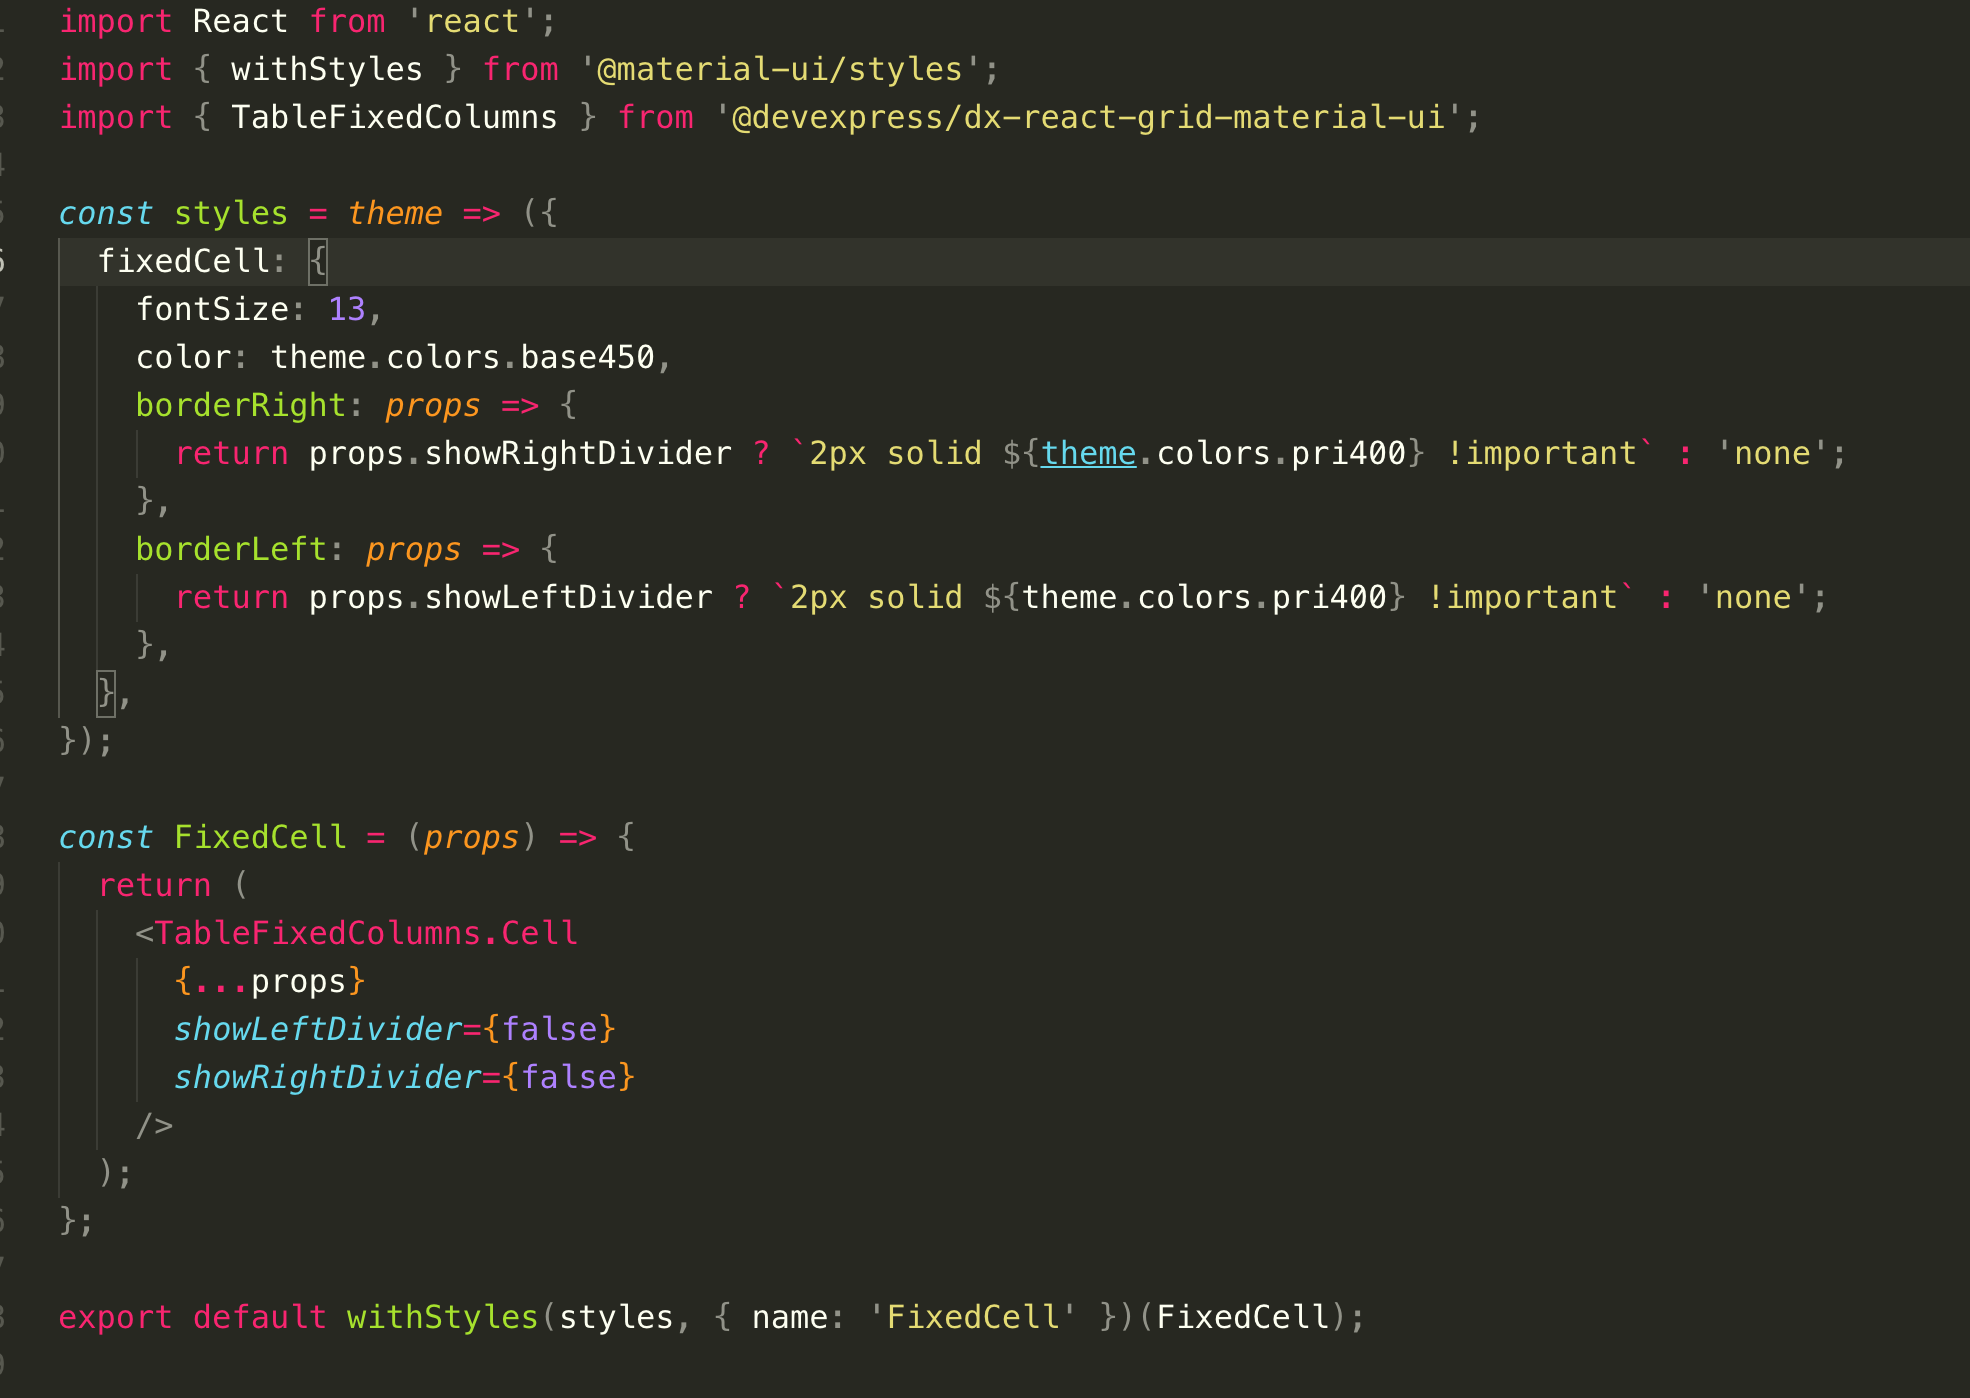The height and width of the screenshot is (1398, 1970).
Task: Click the withStyles import name
Action: tap(325, 69)
